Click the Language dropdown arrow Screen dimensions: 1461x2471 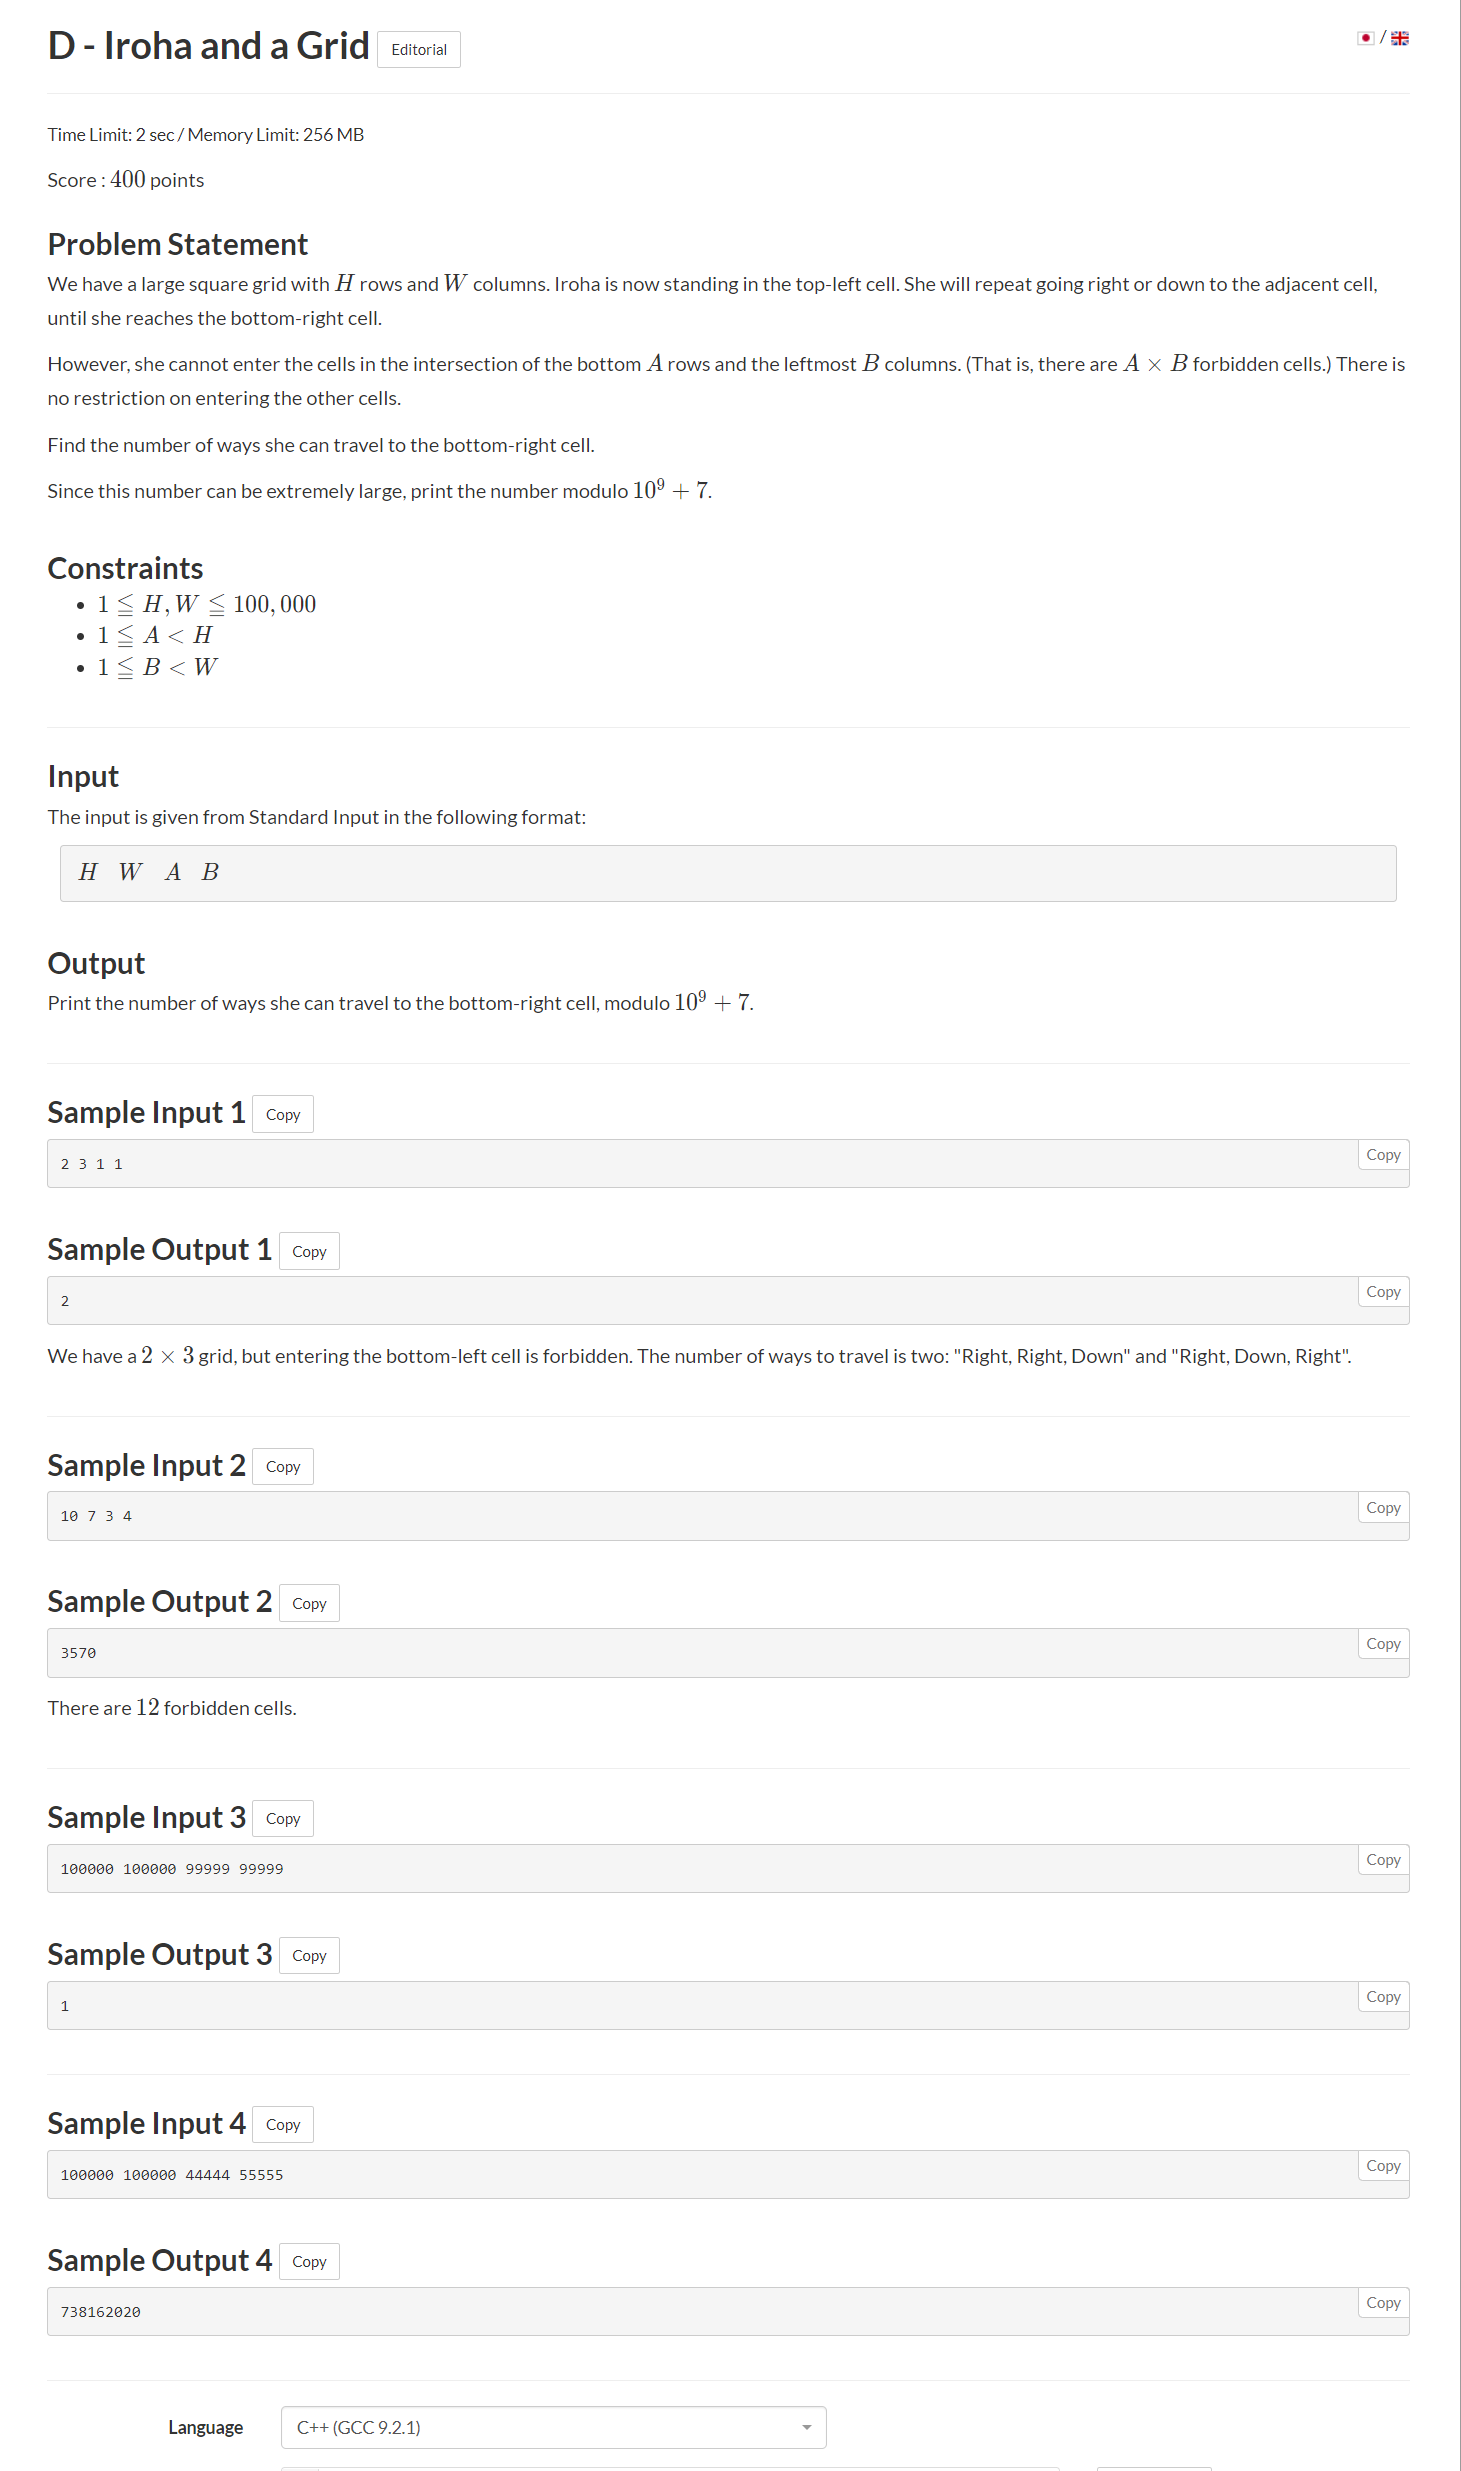pos(806,2427)
